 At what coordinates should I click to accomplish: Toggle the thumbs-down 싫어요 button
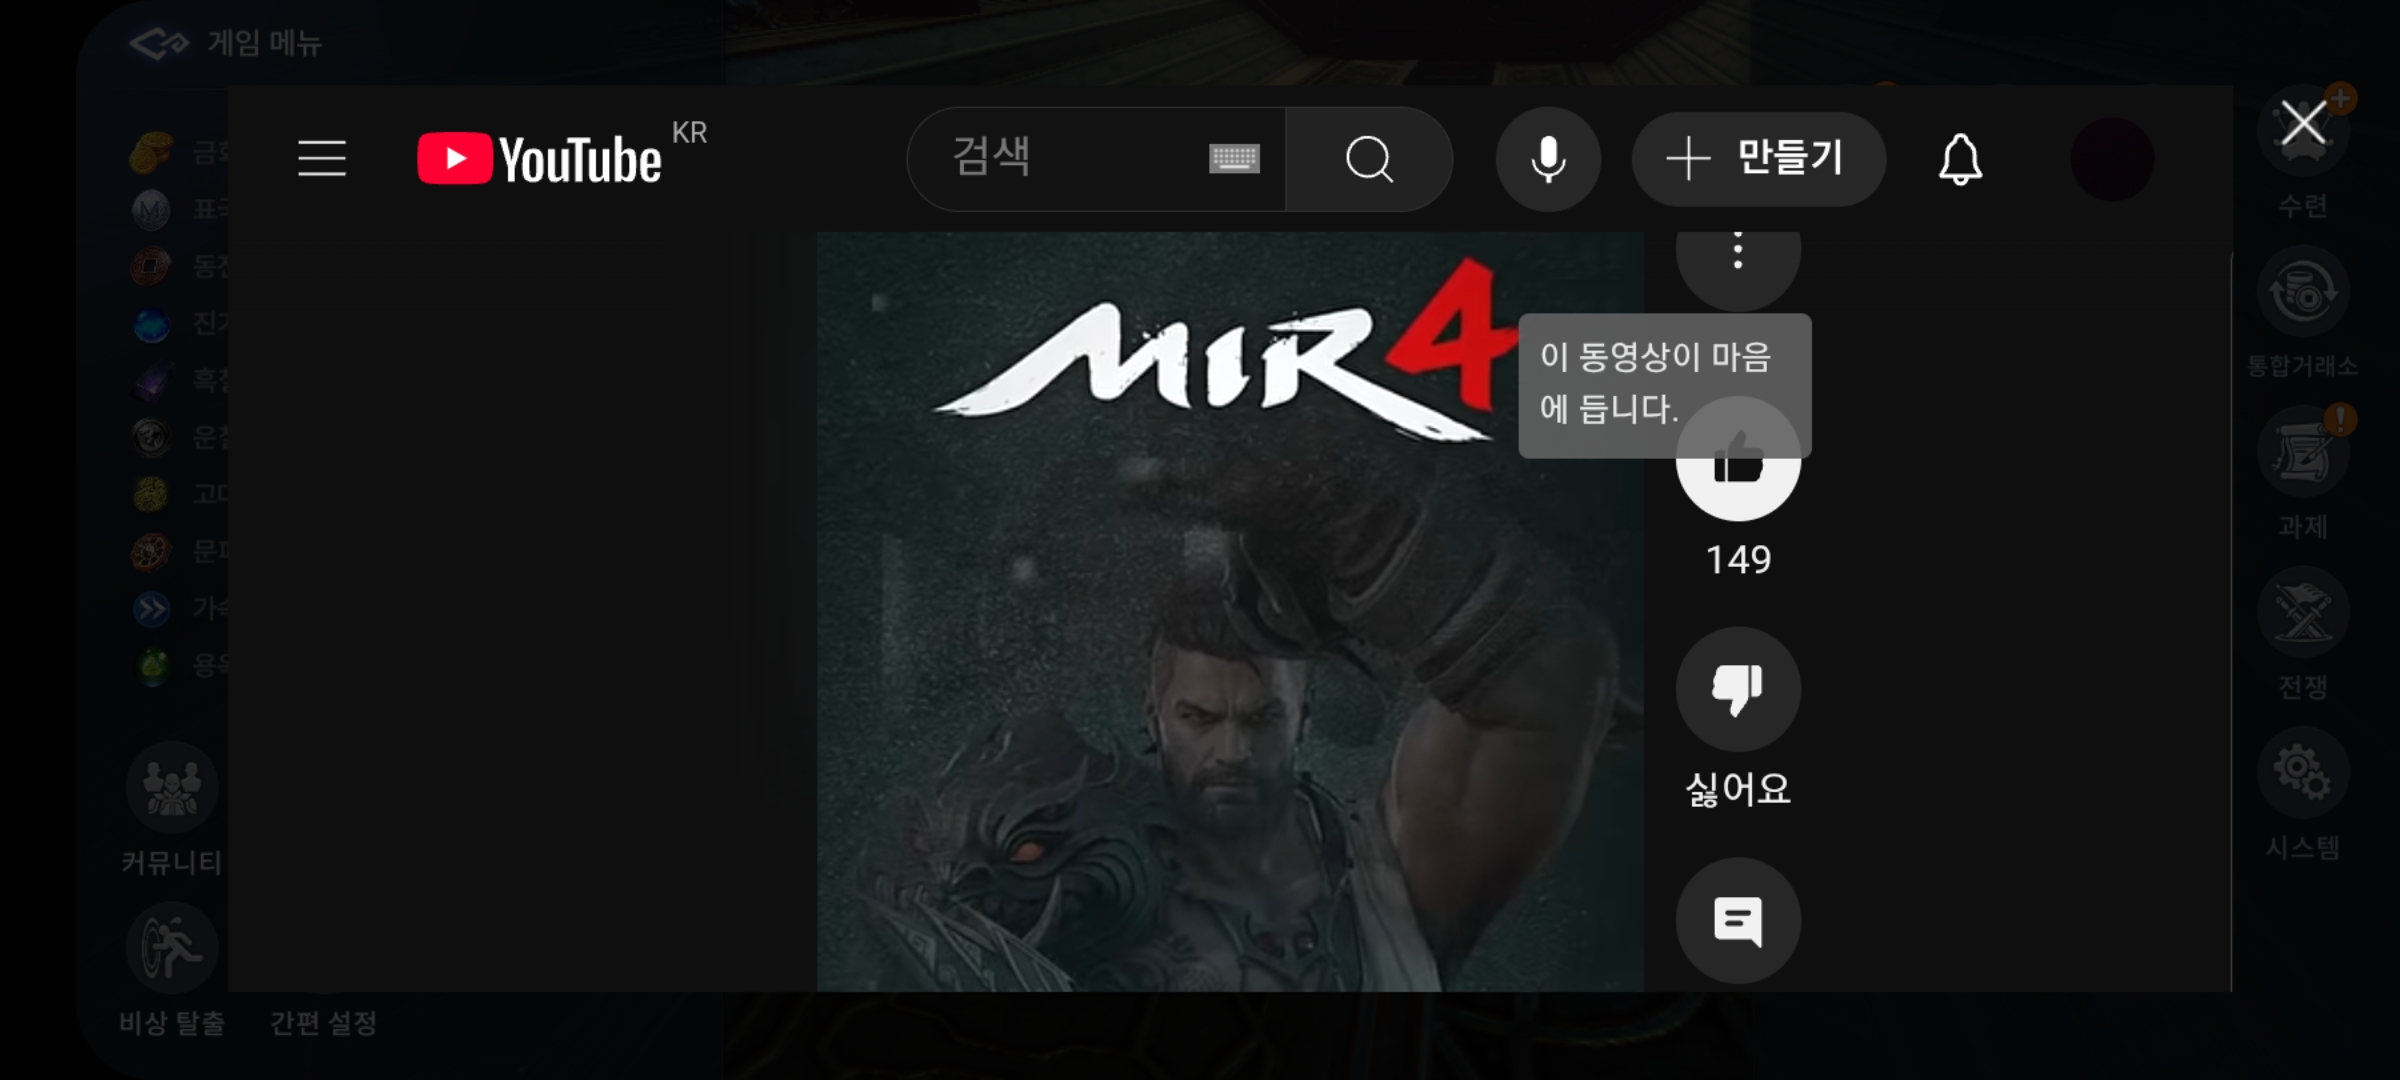1738,689
